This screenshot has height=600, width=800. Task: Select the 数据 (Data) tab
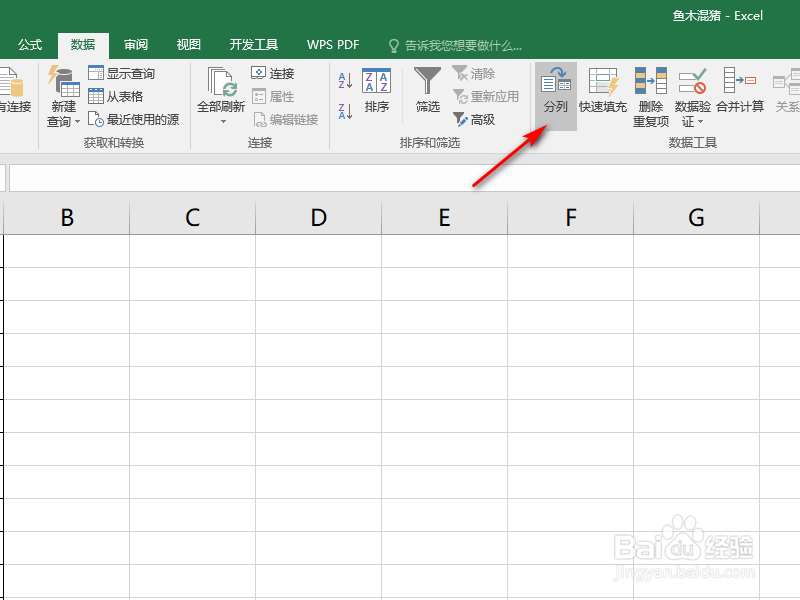(83, 45)
